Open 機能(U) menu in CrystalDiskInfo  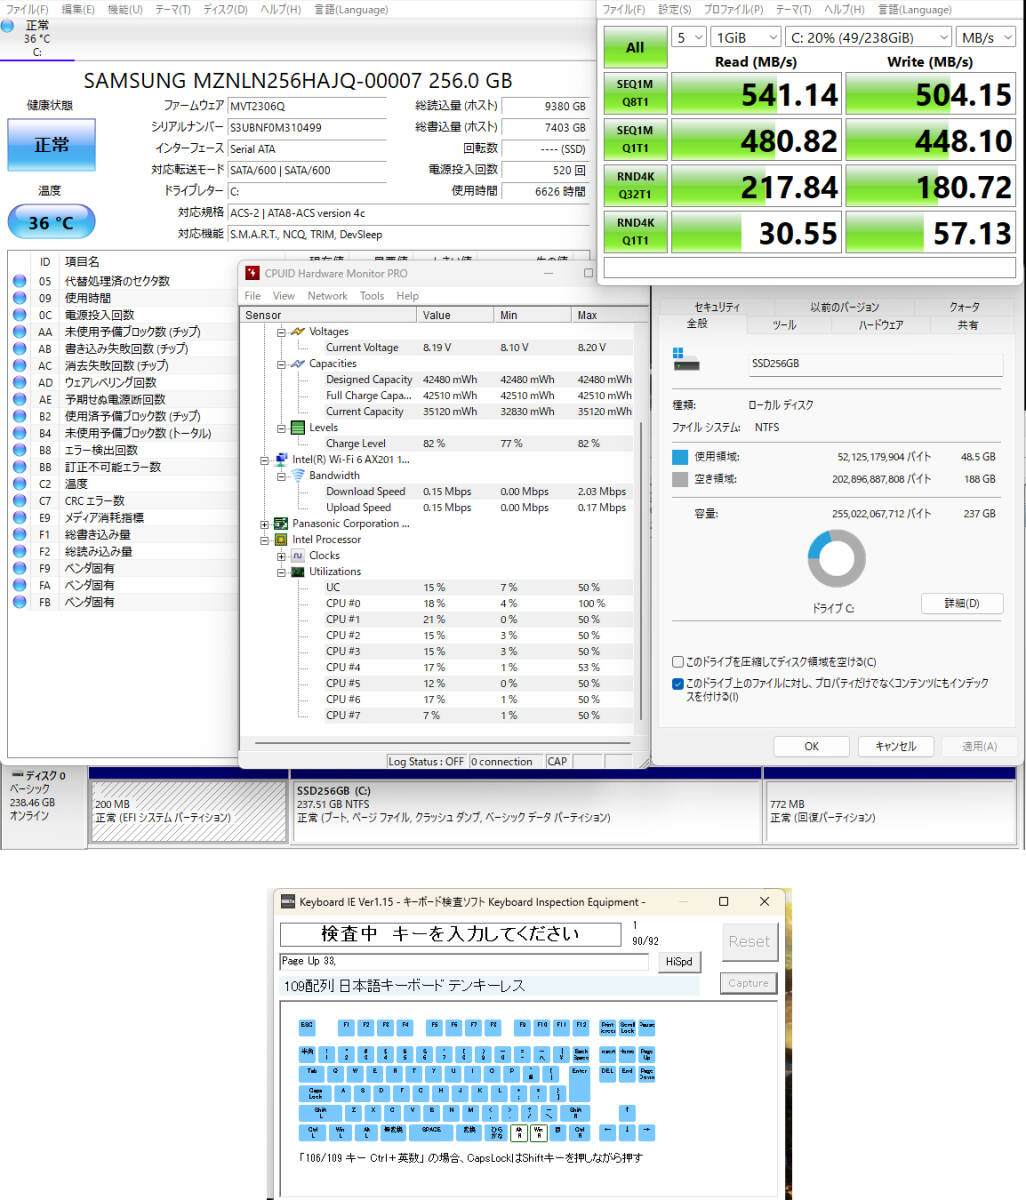coord(124,9)
